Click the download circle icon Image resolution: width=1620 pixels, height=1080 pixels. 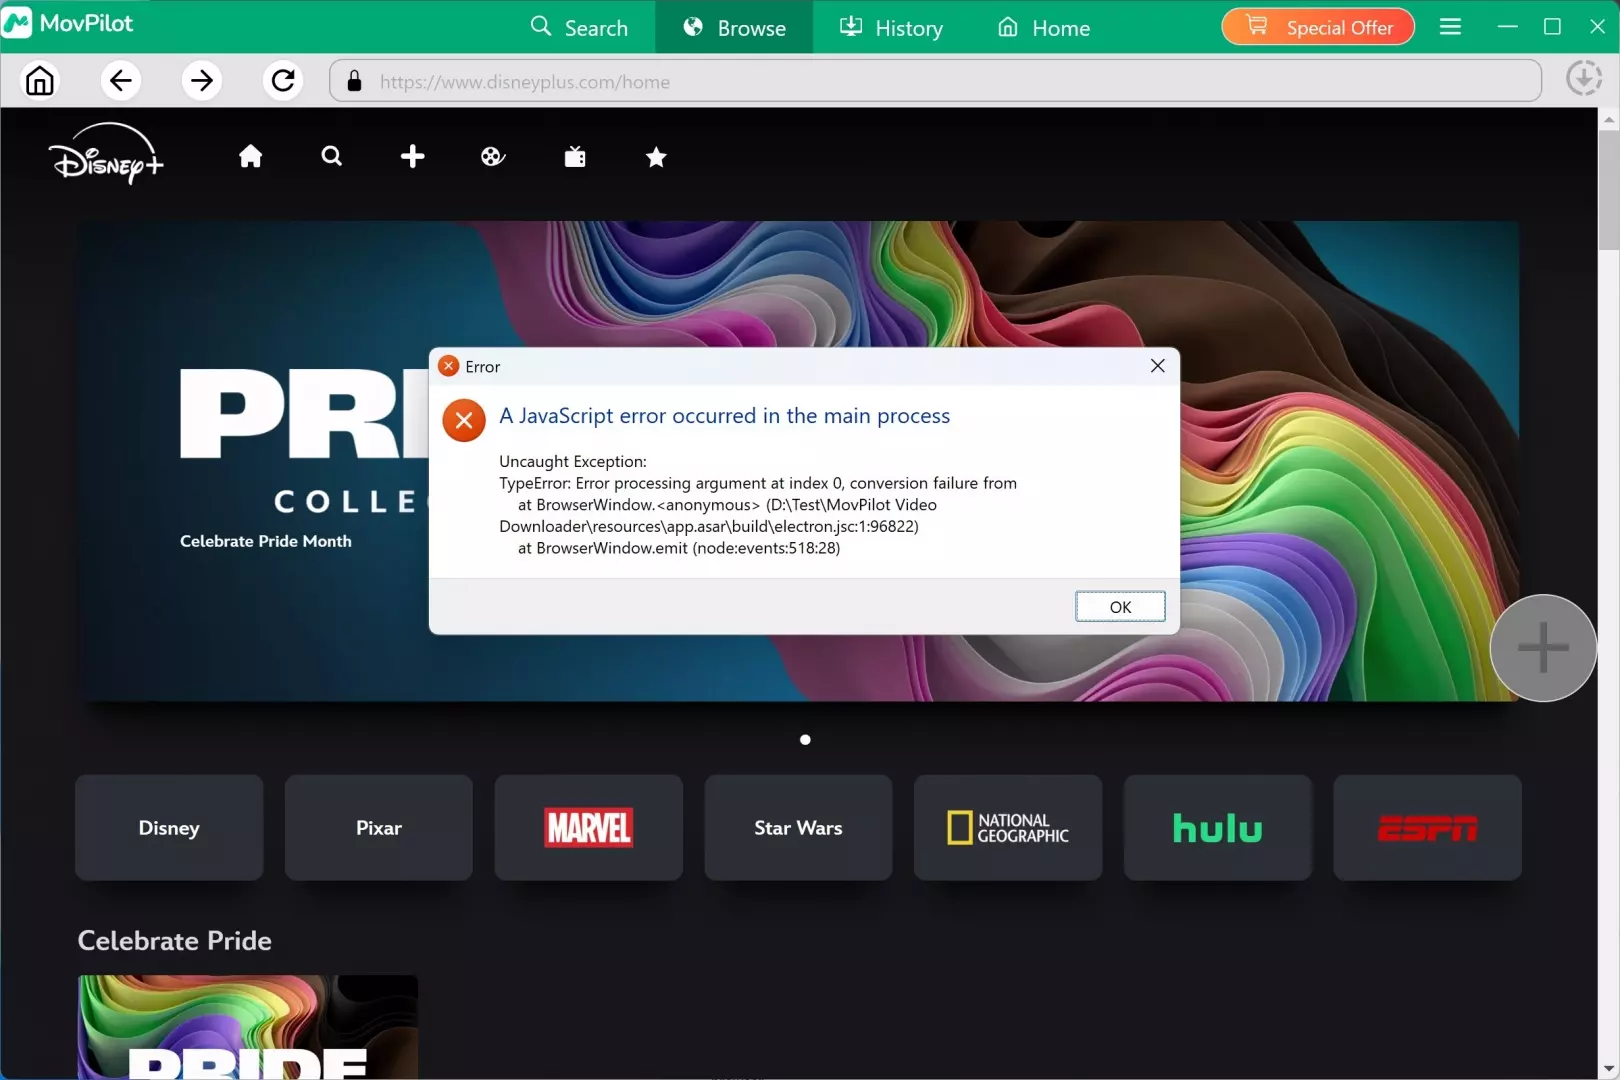point(1584,78)
